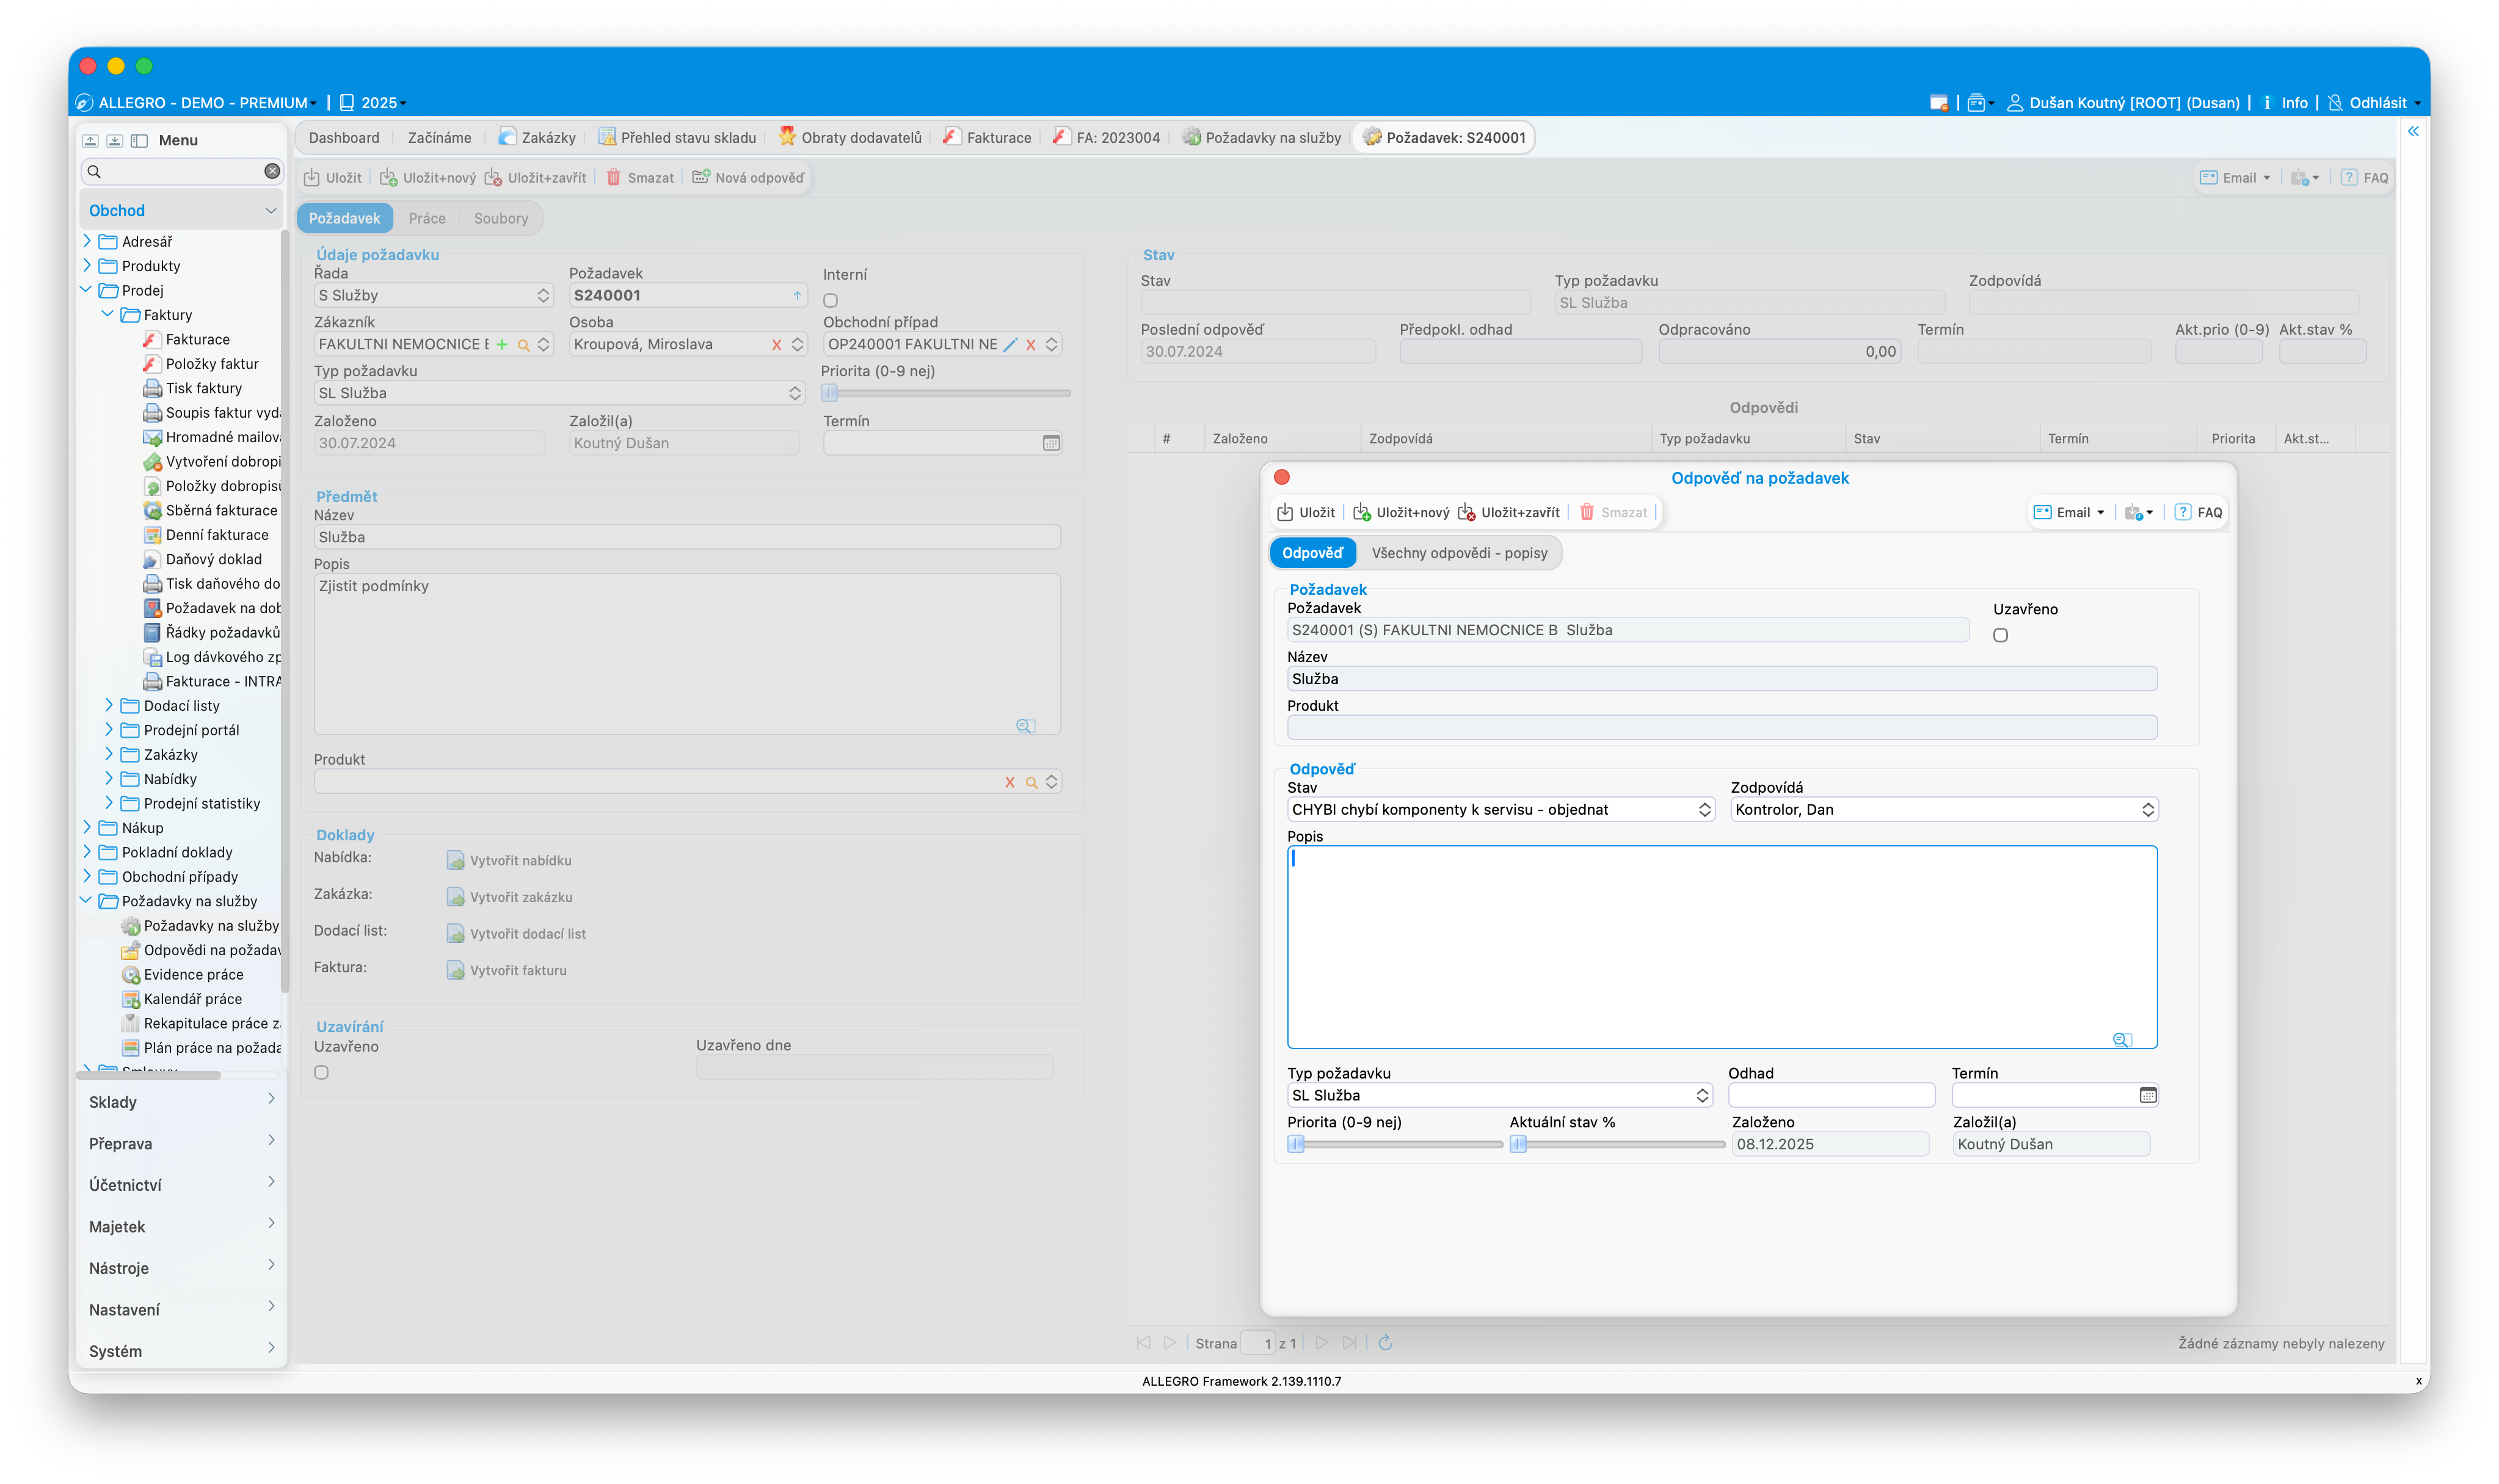Open the Požadavky na služby tab
This screenshot has height=1484, width=2499.
1262,137
